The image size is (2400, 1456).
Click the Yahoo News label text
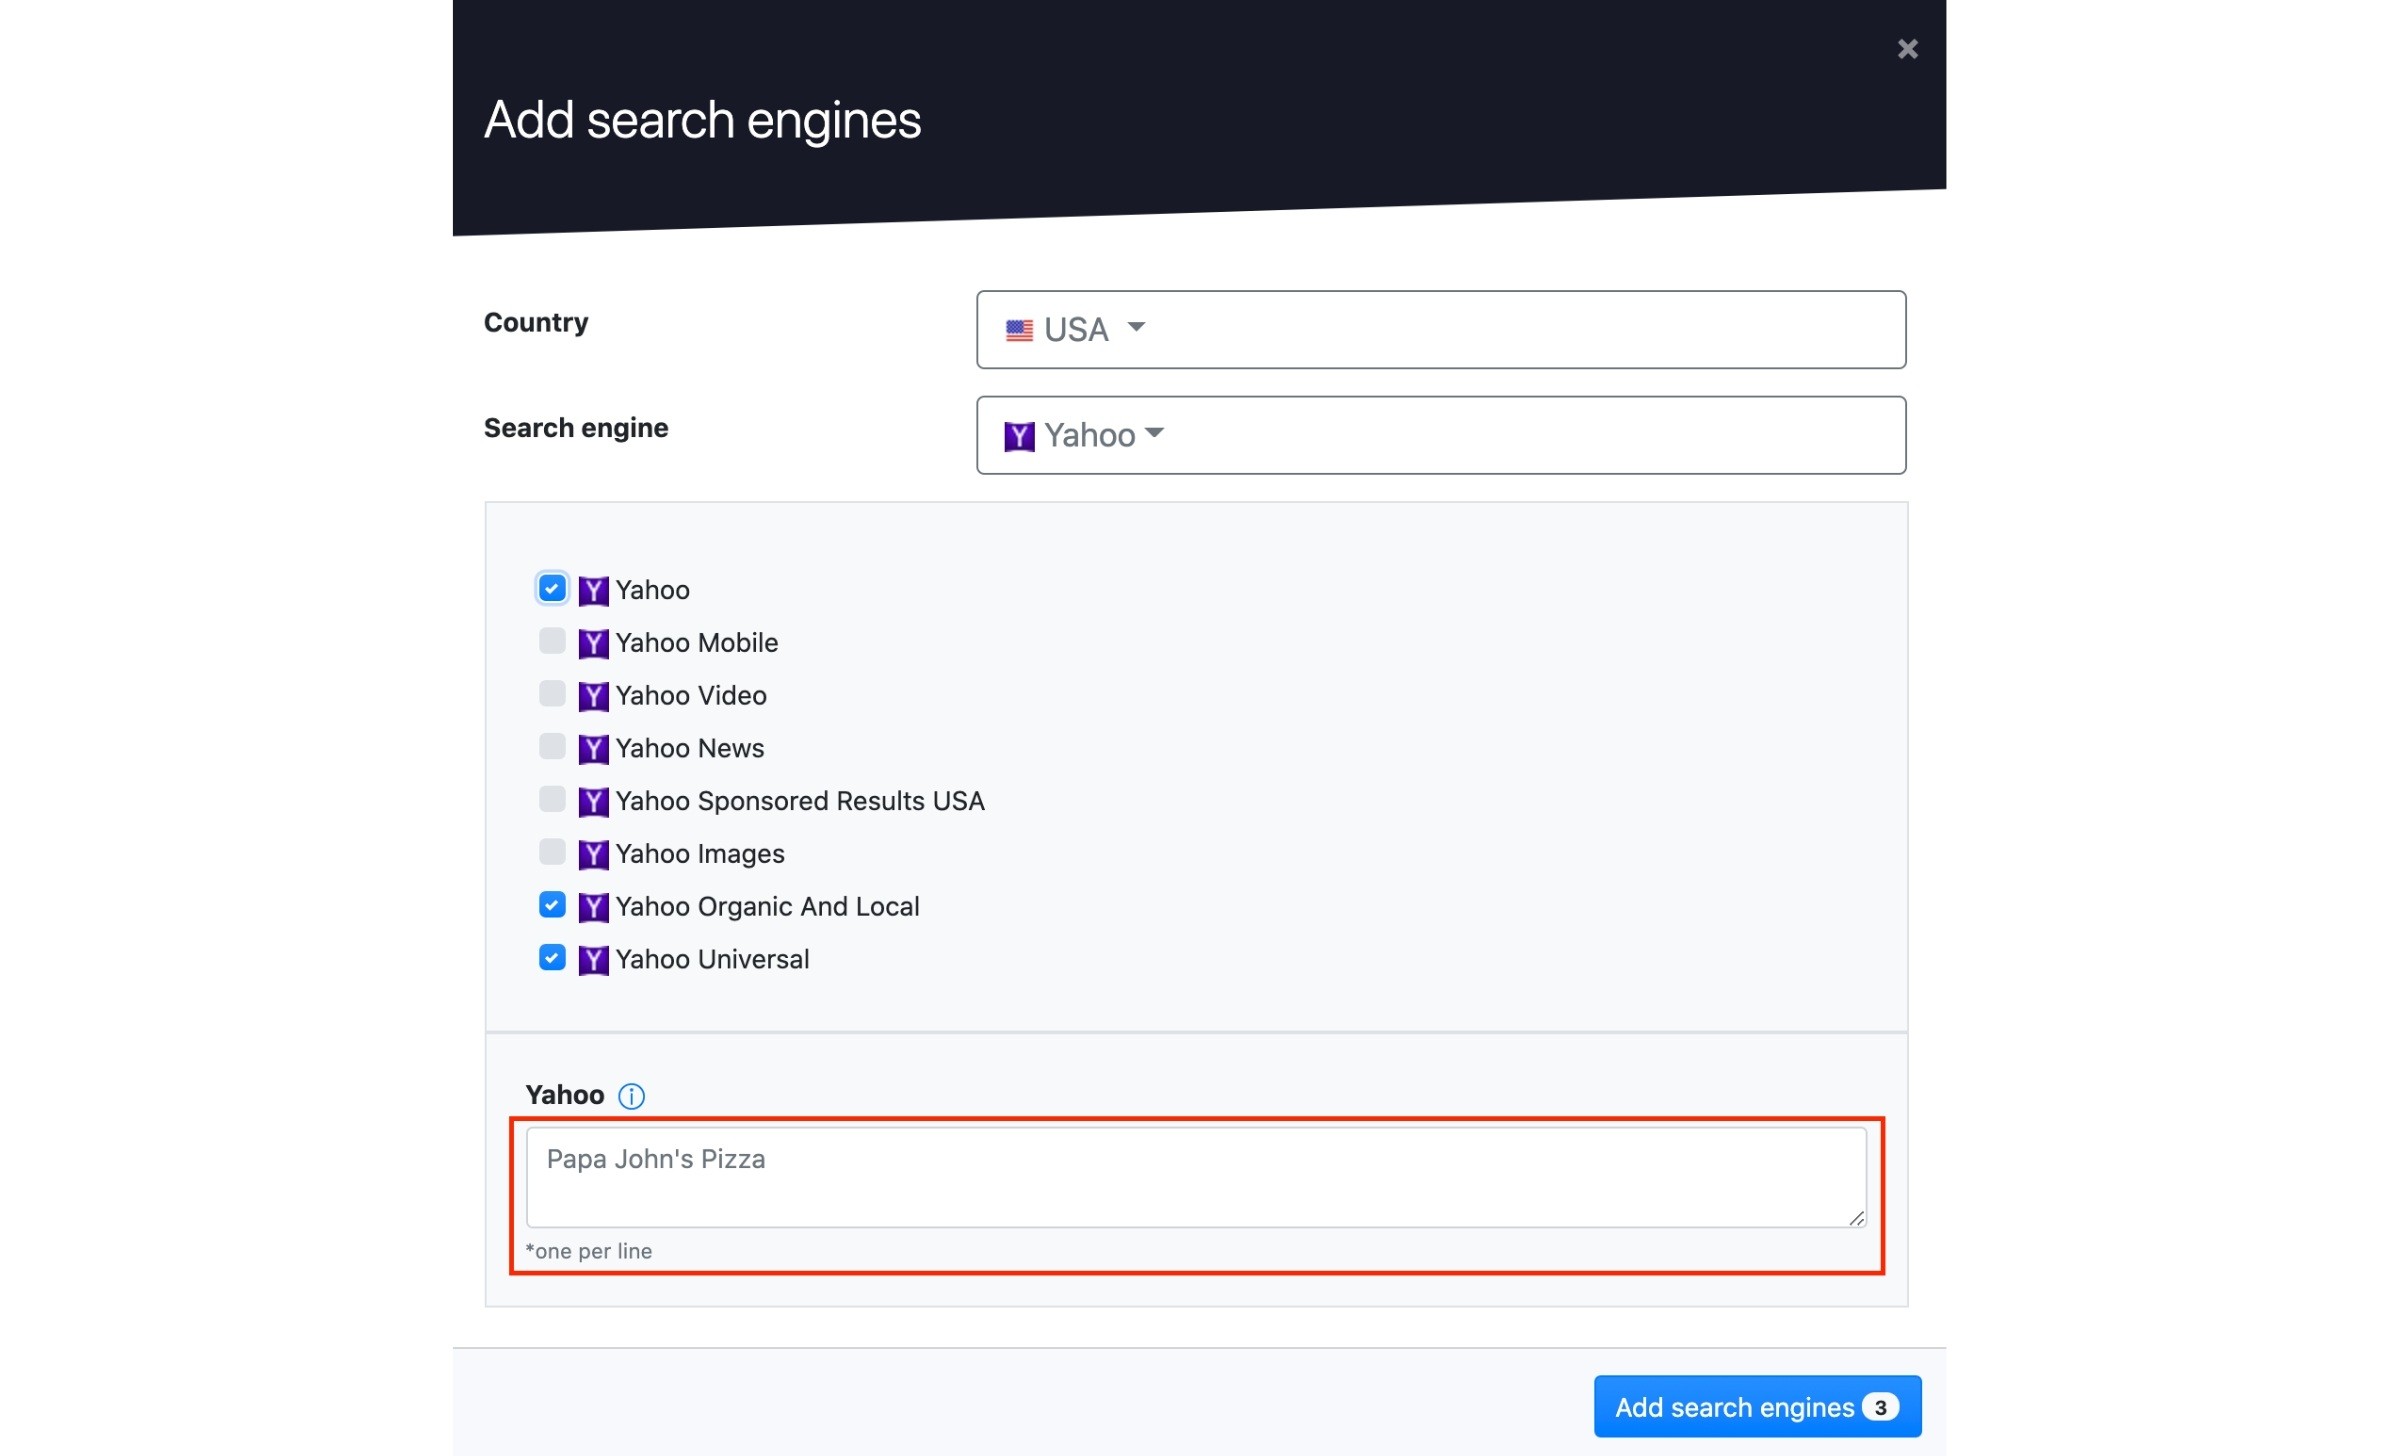[x=690, y=749]
